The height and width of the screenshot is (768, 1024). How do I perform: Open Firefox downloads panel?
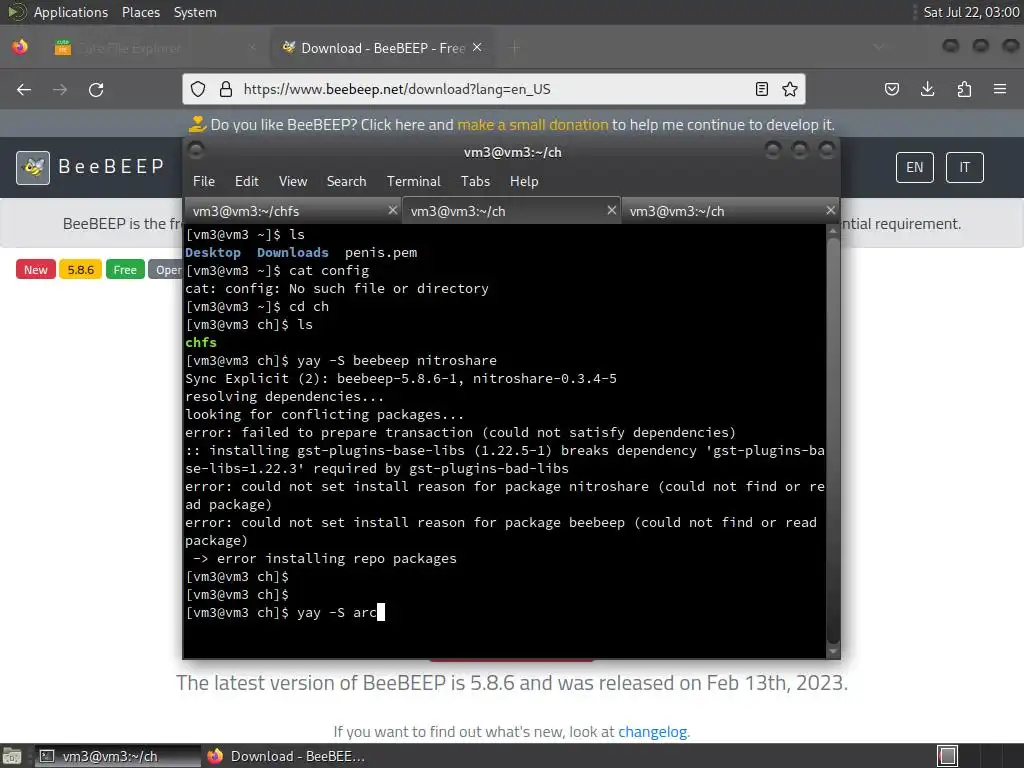click(927, 89)
